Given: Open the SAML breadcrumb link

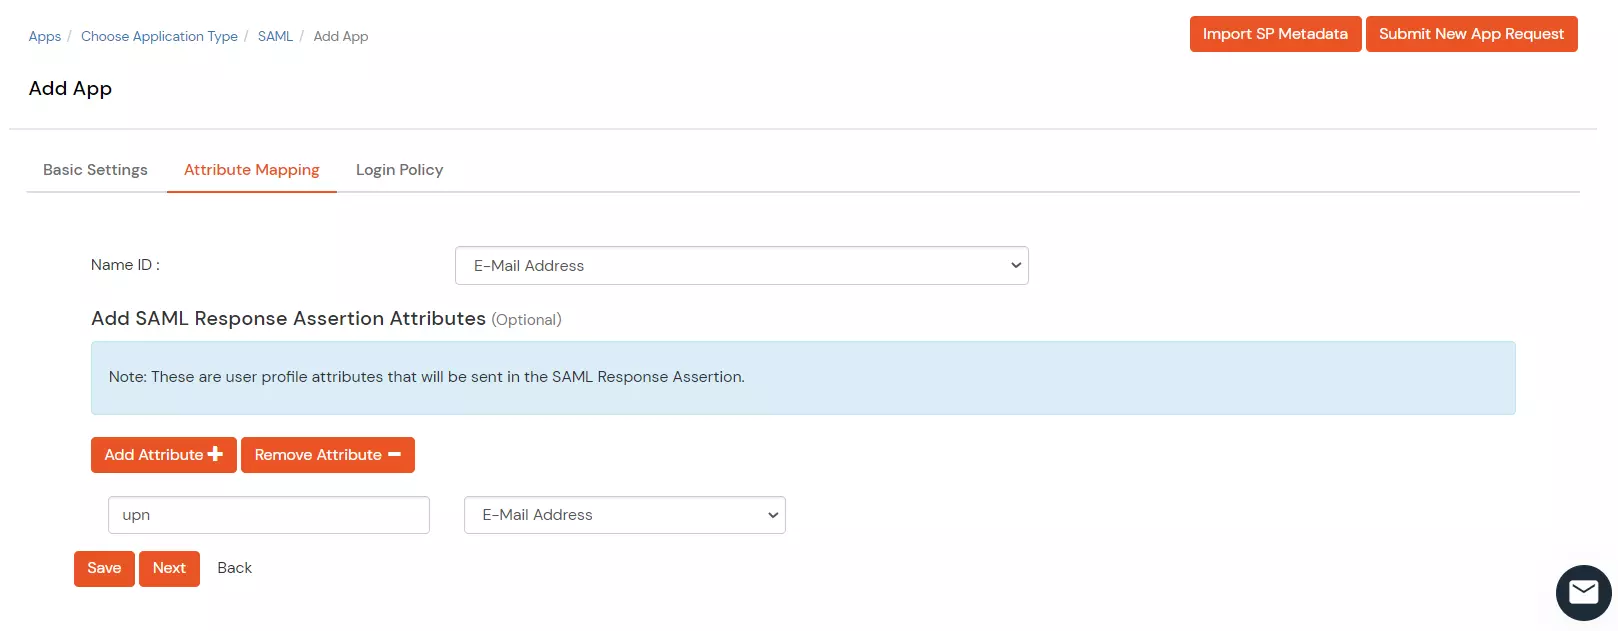Looking at the screenshot, I should click(275, 36).
